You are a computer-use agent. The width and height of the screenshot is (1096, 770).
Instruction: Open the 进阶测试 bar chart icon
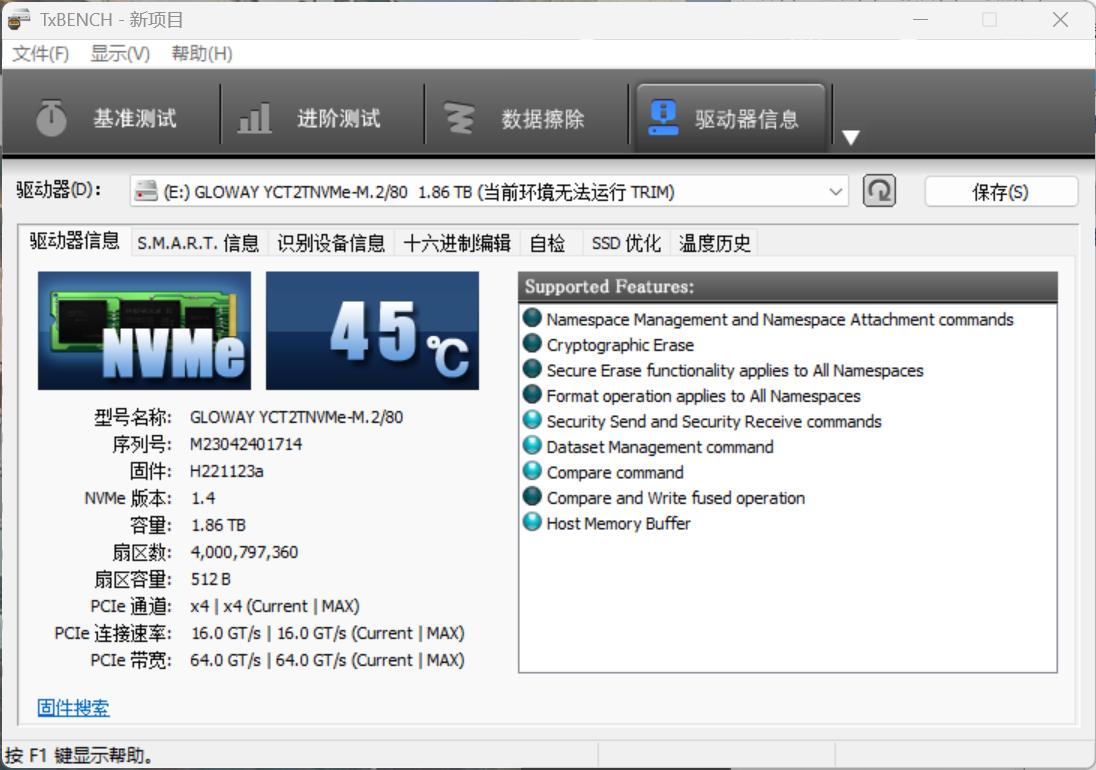tap(253, 115)
